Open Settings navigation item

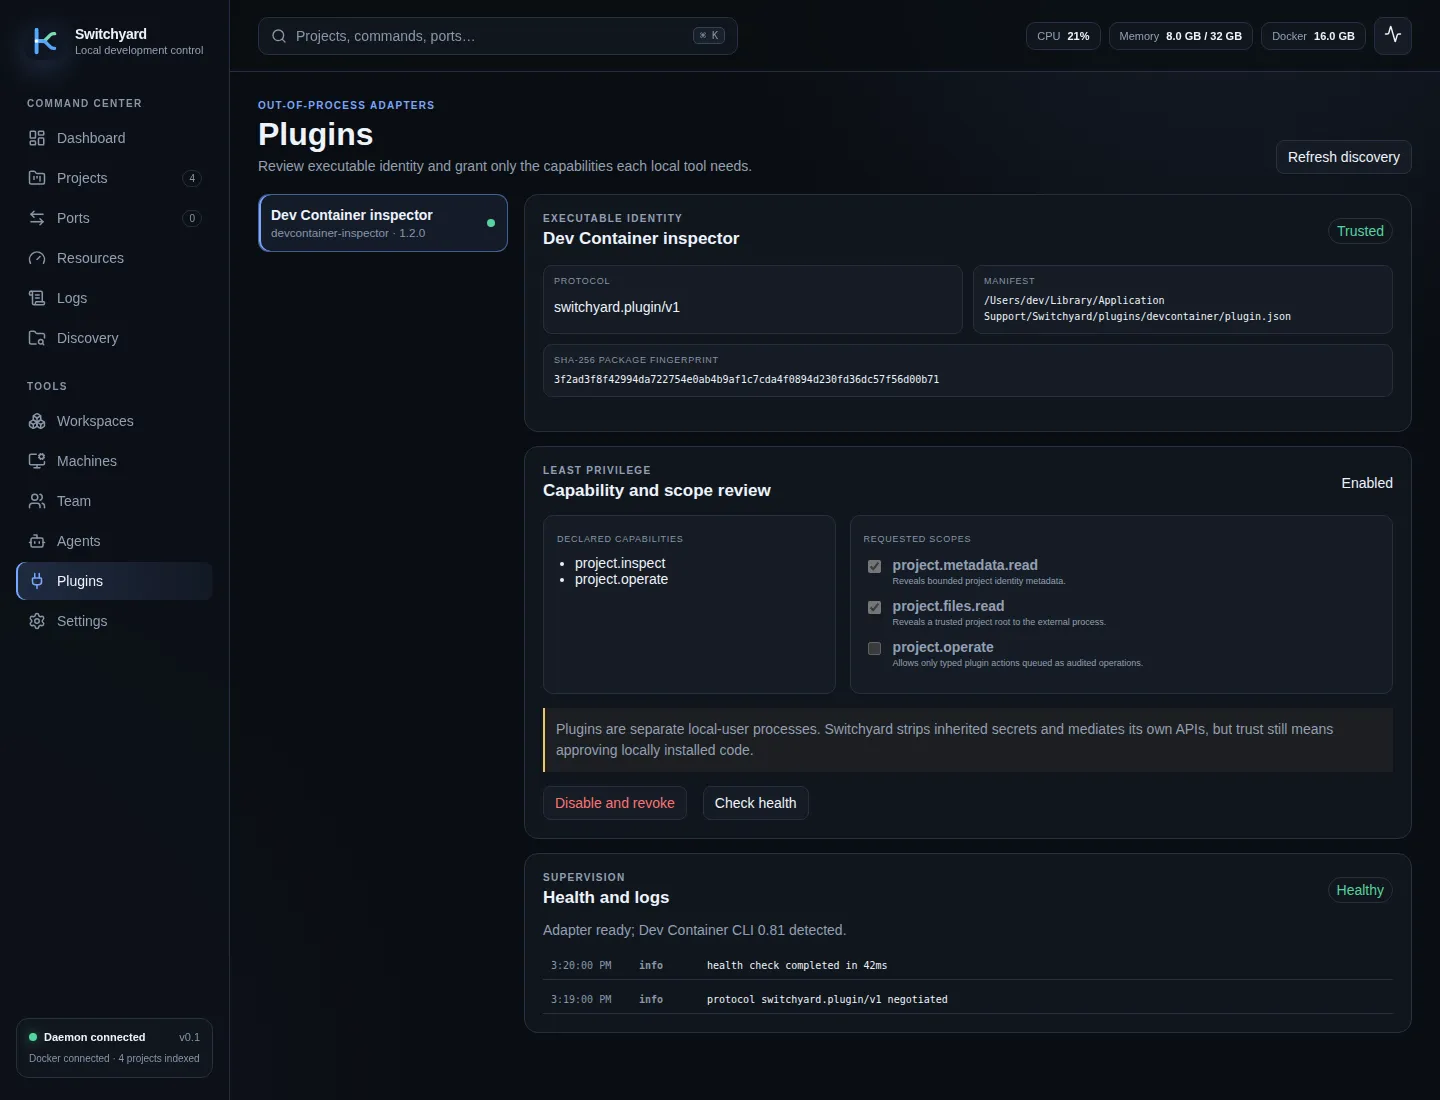tap(114, 621)
